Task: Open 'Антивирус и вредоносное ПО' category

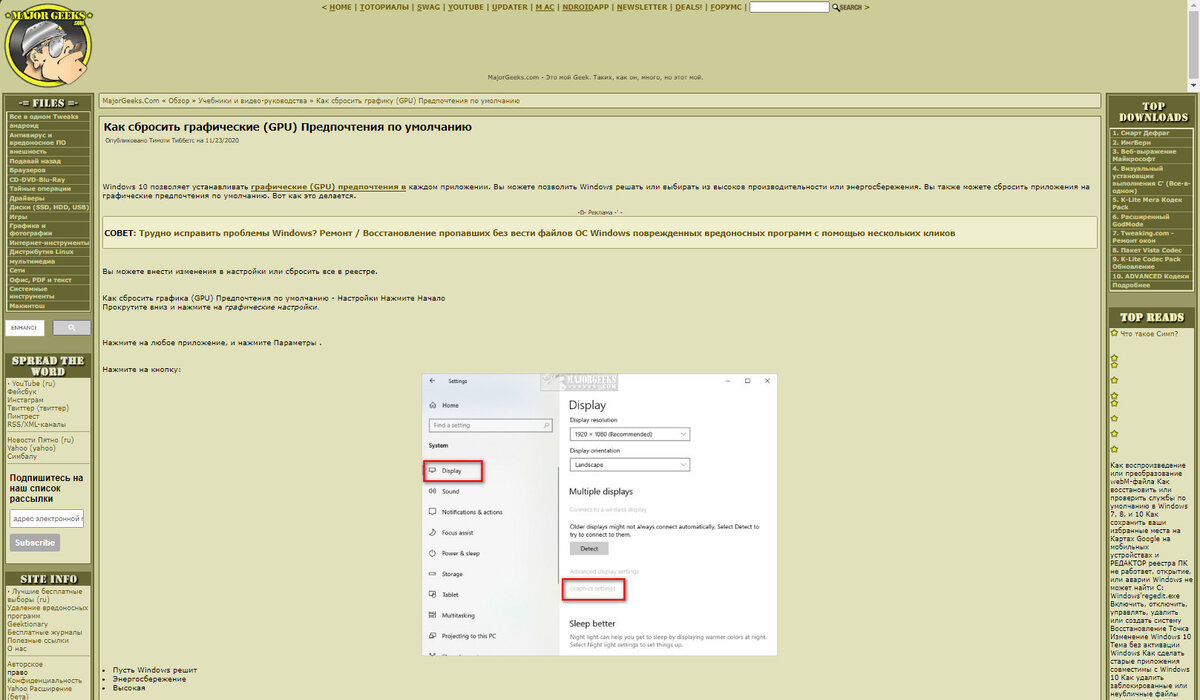Action: point(38,138)
